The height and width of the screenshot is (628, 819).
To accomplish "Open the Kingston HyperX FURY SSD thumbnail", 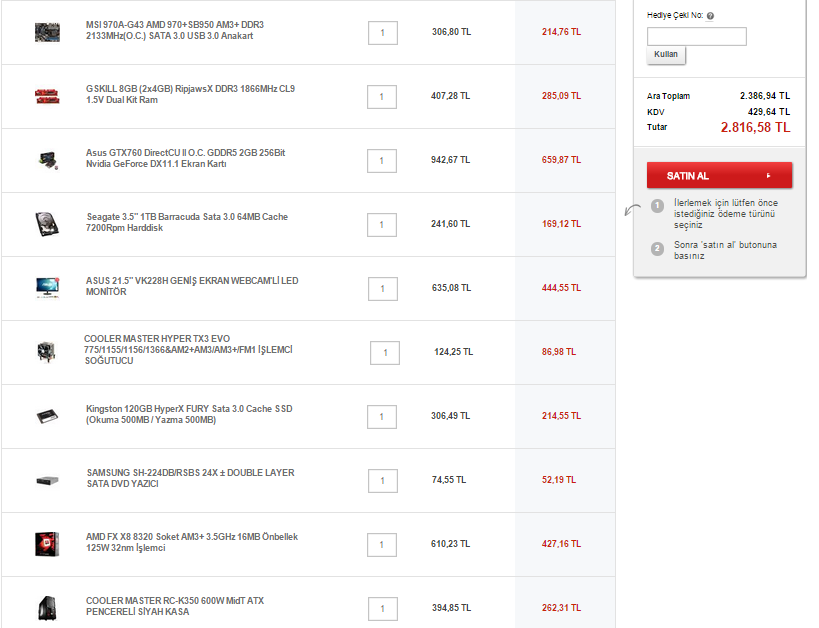I will click(x=47, y=416).
